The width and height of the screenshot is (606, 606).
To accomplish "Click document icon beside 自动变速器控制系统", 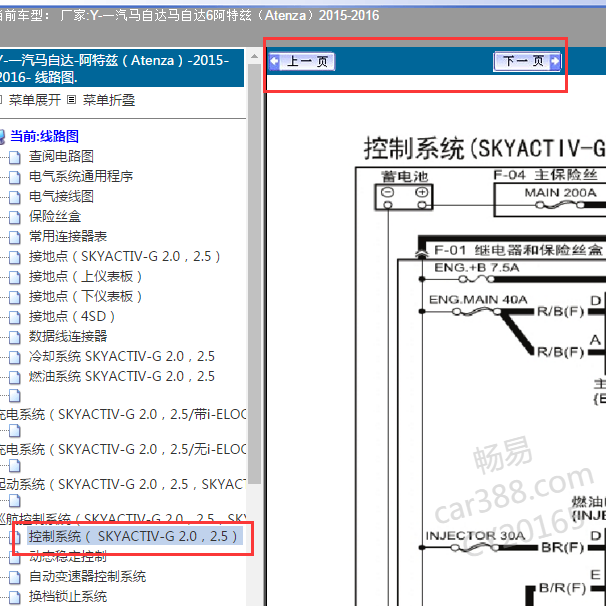I will (15, 577).
